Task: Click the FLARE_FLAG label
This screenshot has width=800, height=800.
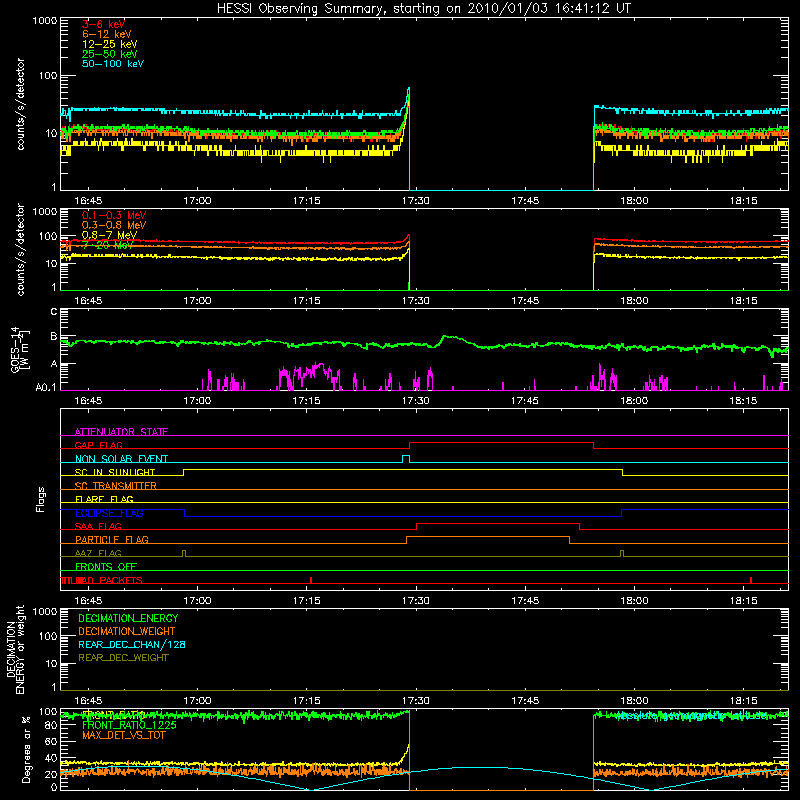Action: pos(104,499)
